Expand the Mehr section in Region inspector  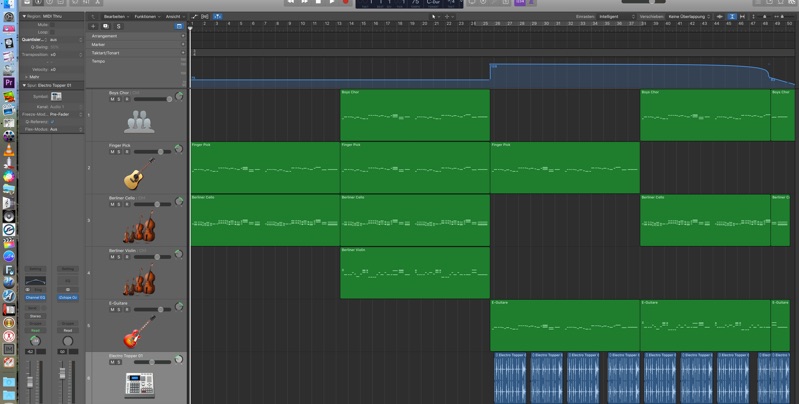point(26,77)
